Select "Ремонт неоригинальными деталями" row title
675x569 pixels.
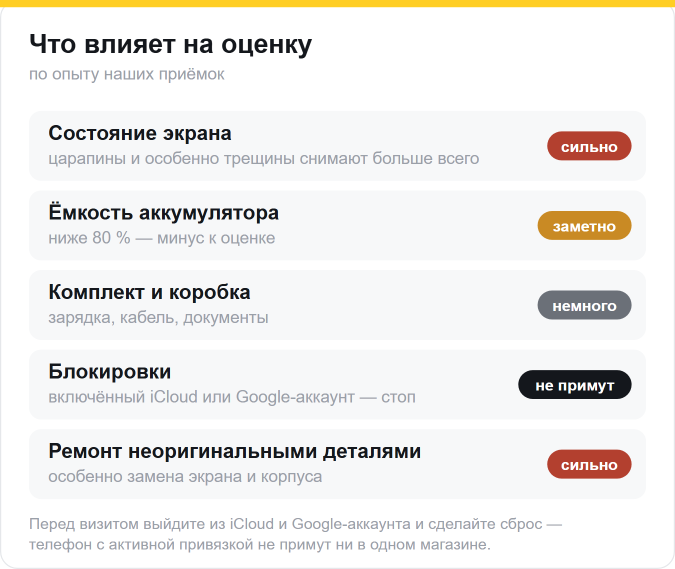[235, 451]
